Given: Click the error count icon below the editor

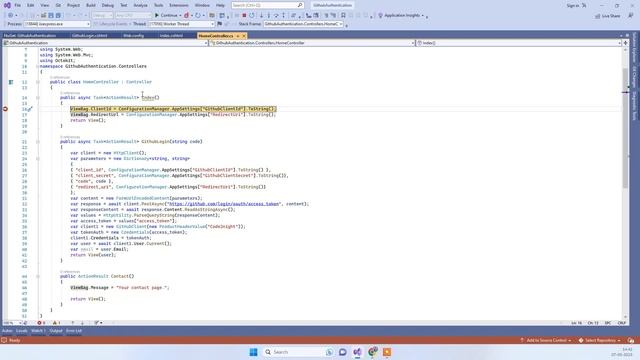Looking at the screenshot, I should coord(40,323).
